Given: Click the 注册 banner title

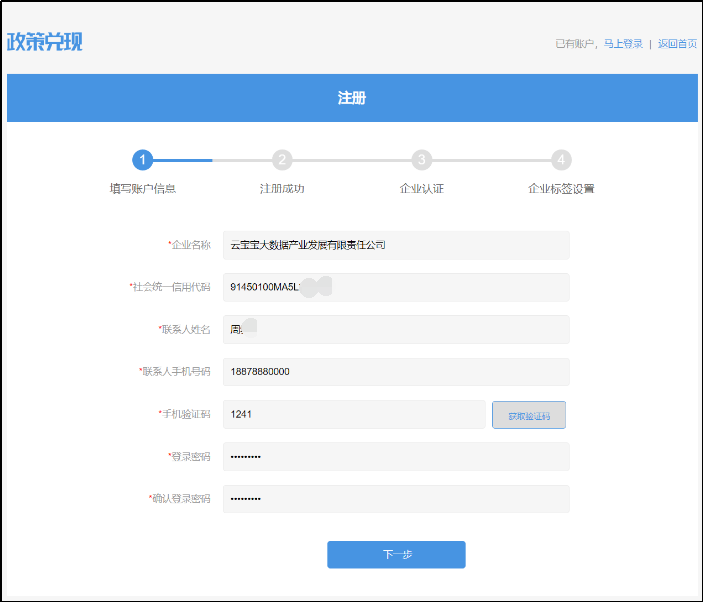Looking at the screenshot, I should tap(352, 98).
